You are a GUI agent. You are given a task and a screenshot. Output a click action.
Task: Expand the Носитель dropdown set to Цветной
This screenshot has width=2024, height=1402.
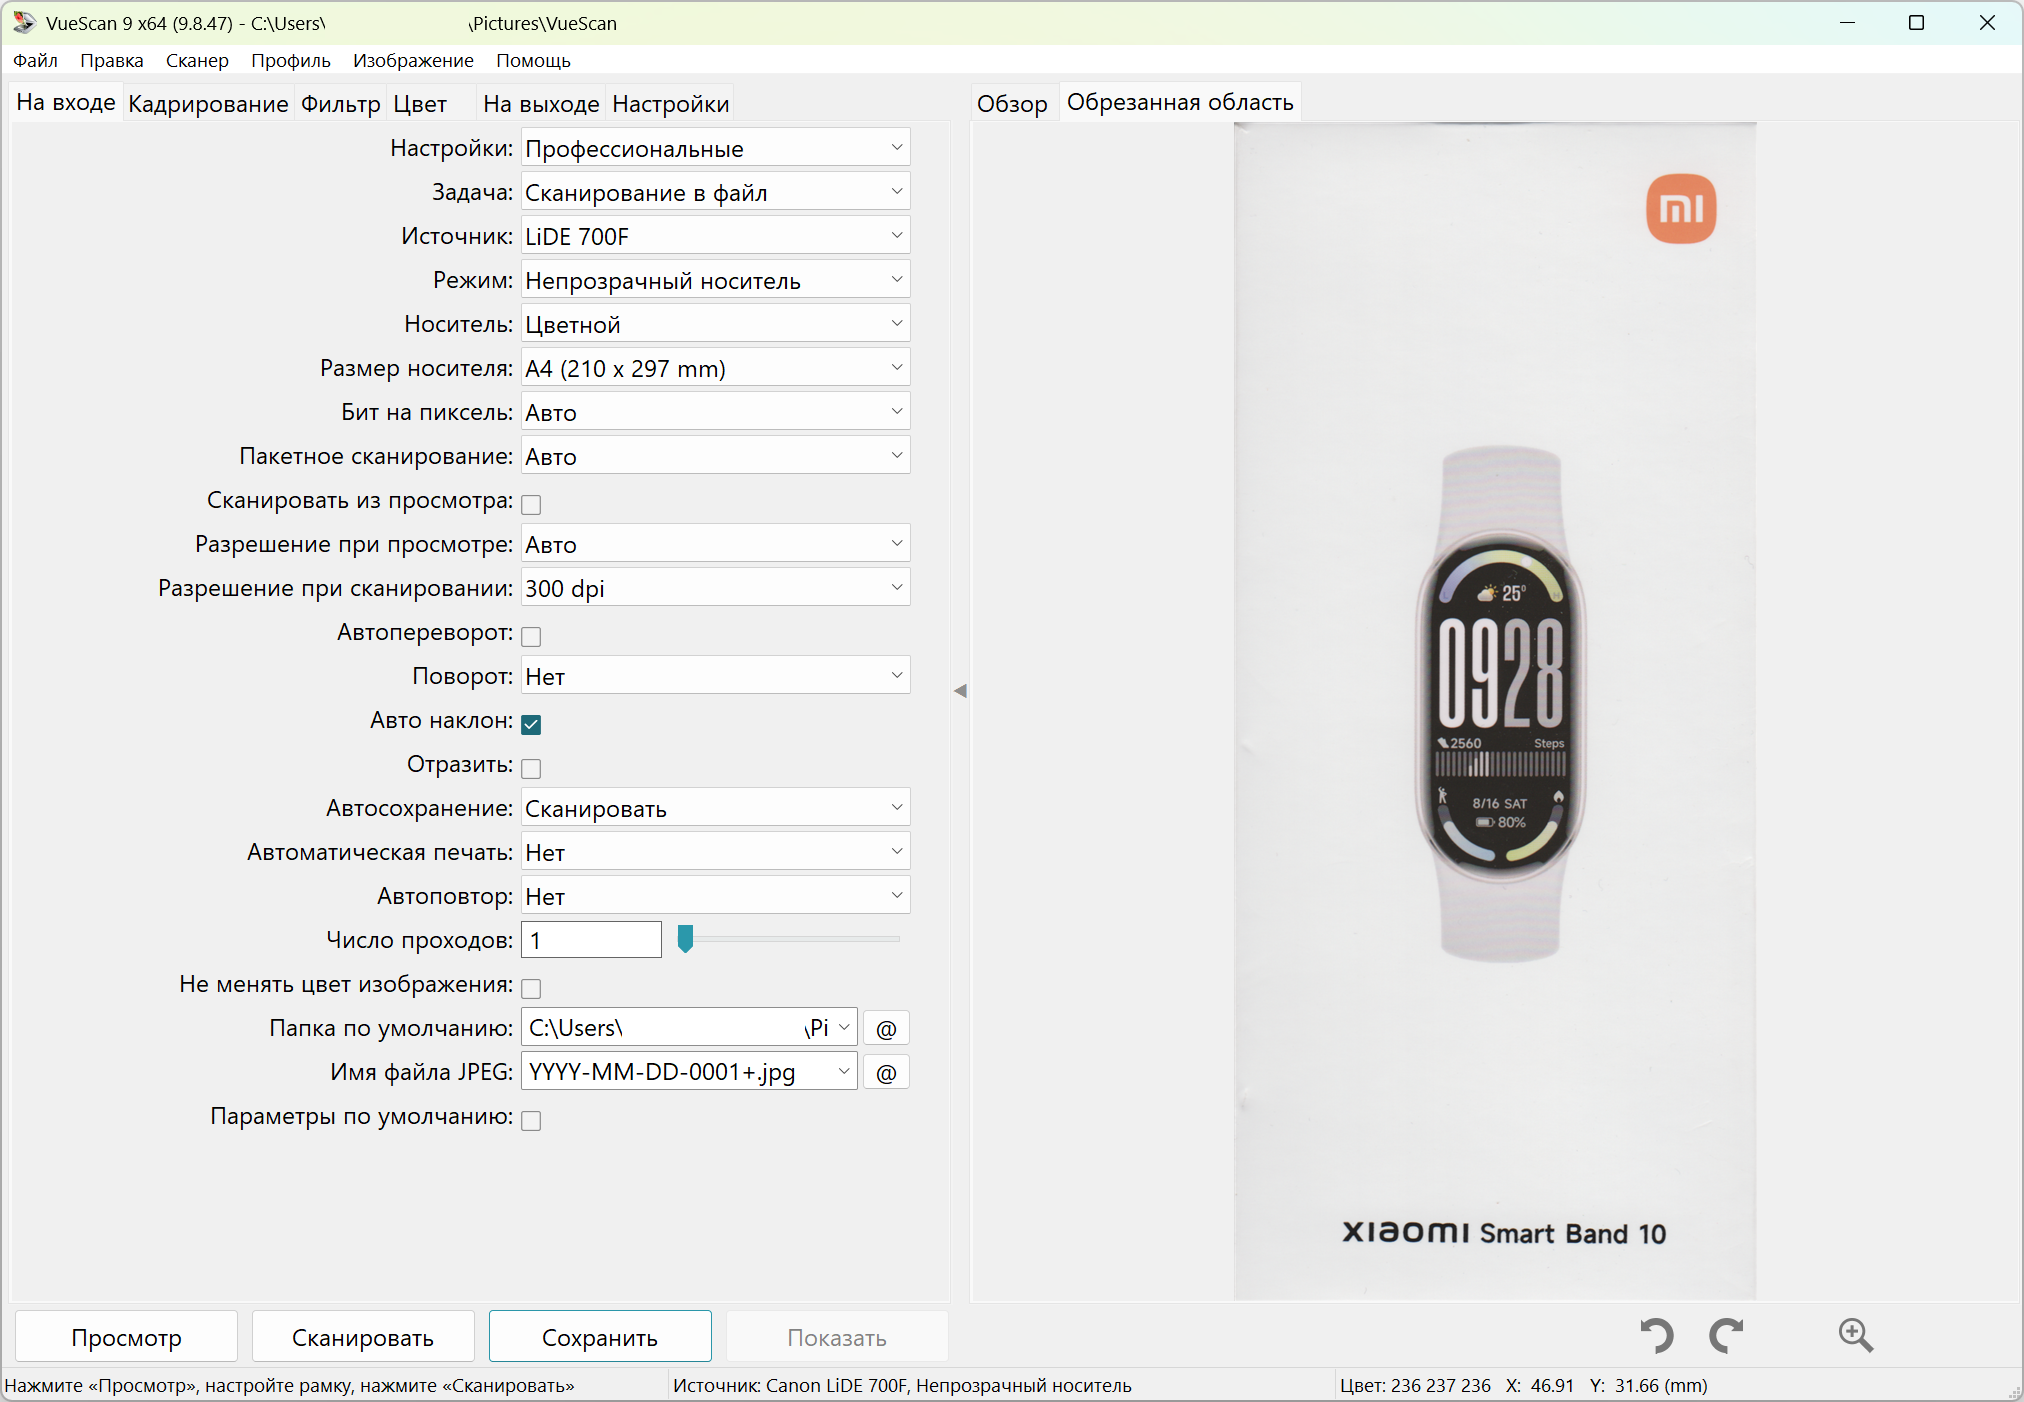[715, 324]
